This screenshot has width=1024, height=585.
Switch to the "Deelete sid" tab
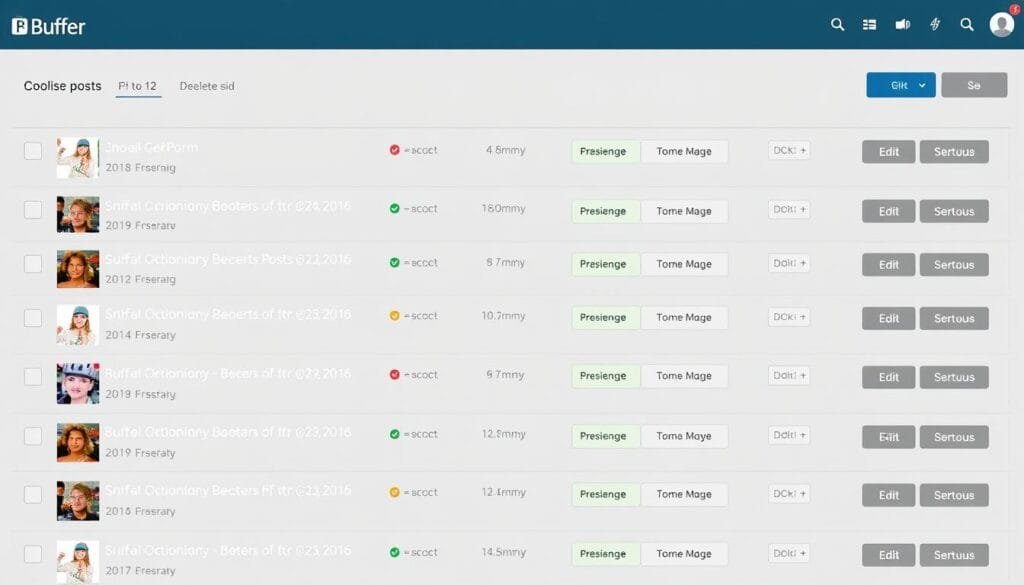click(x=207, y=86)
